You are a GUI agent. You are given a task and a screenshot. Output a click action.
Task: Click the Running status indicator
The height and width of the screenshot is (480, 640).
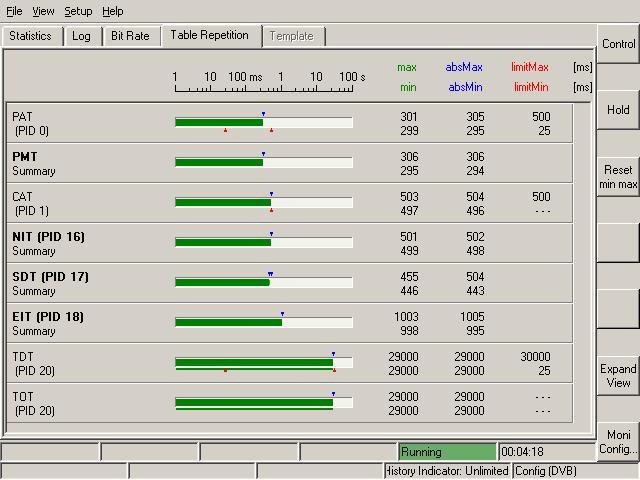(446, 452)
